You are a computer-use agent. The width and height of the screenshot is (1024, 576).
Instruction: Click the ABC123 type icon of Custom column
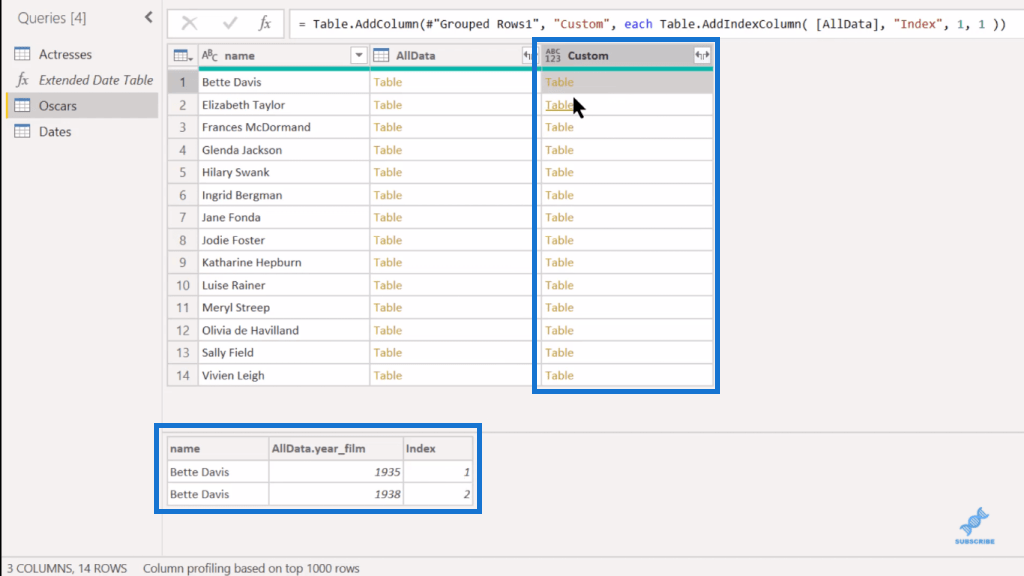click(x=552, y=56)
